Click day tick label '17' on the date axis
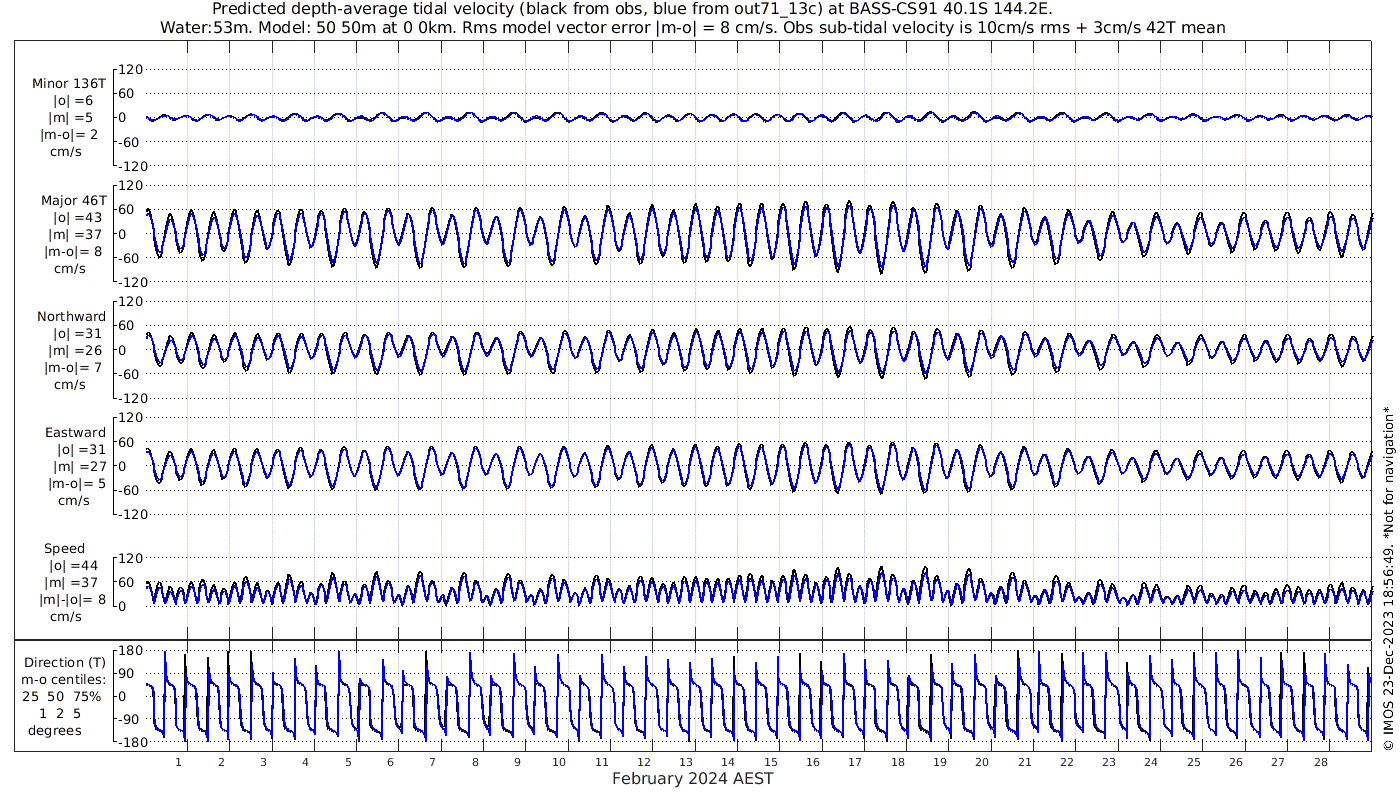The height and width of the screenshot is (800, 1400). tap(855, 762)
